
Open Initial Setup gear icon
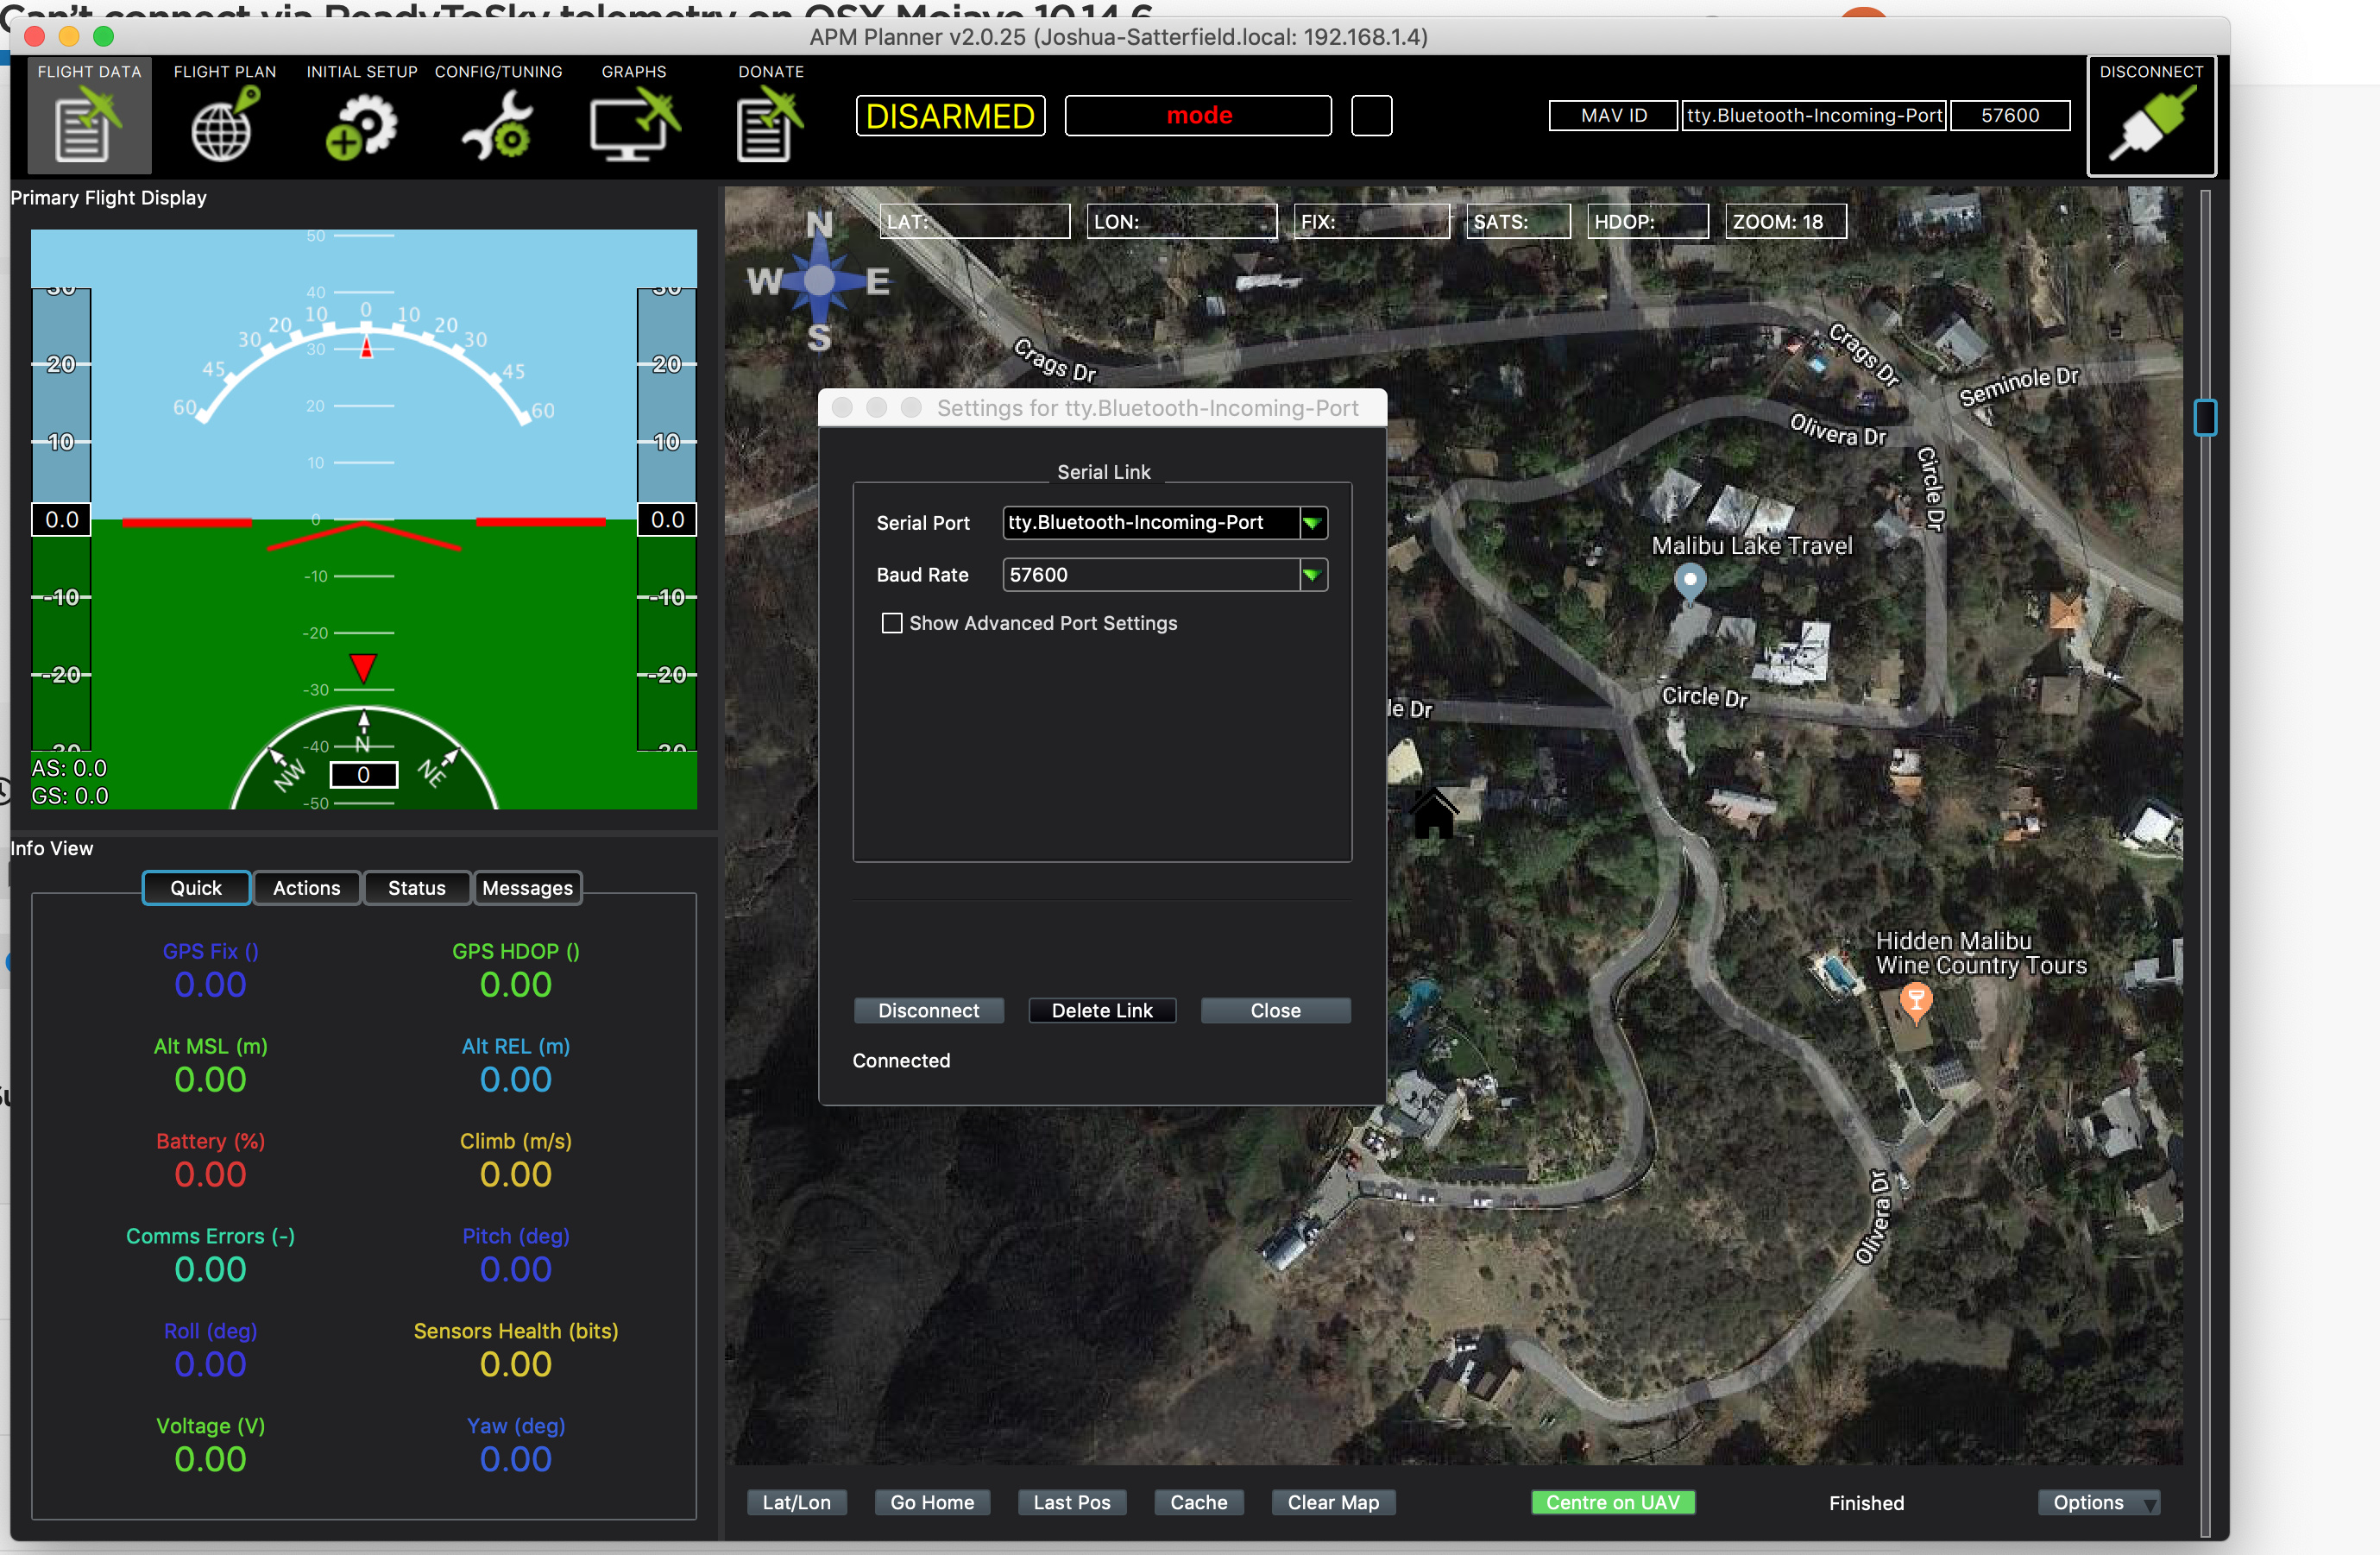[x=361, y=126]
